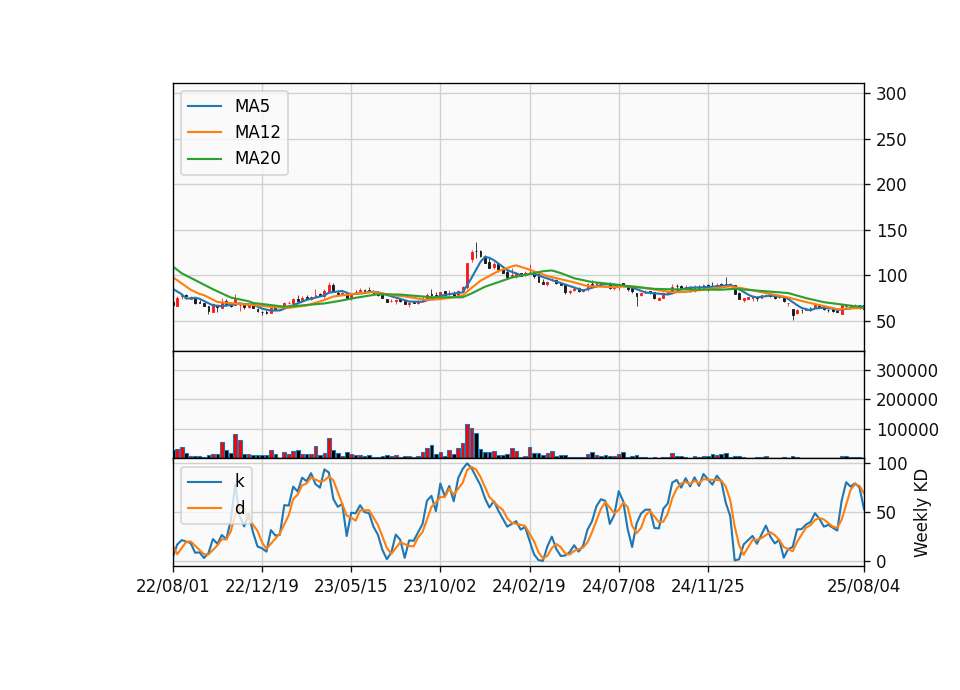The image size is (960, 690).
Task: Click the 25/08/04 date axis label
Action: [x=864, y=586]
